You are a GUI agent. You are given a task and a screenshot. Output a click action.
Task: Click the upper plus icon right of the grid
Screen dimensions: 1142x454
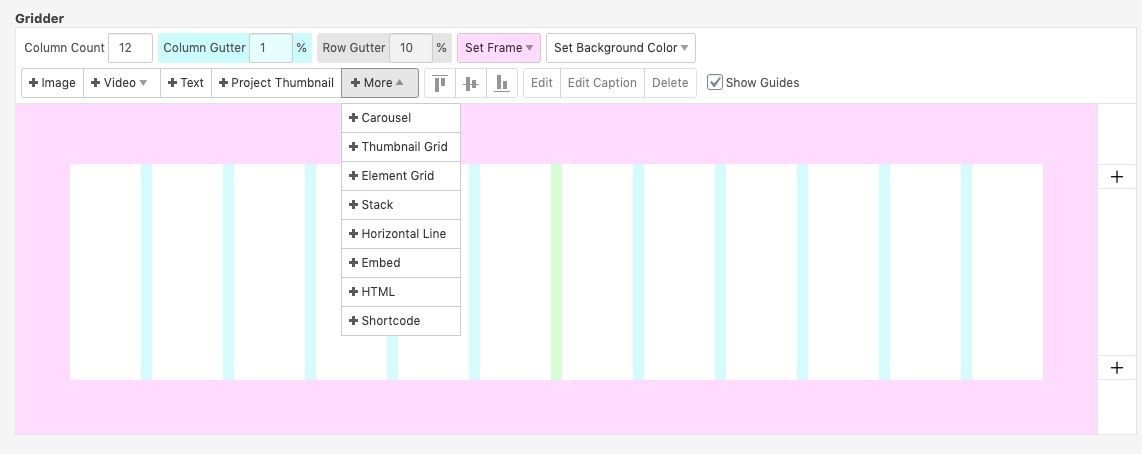point(1117,177)
